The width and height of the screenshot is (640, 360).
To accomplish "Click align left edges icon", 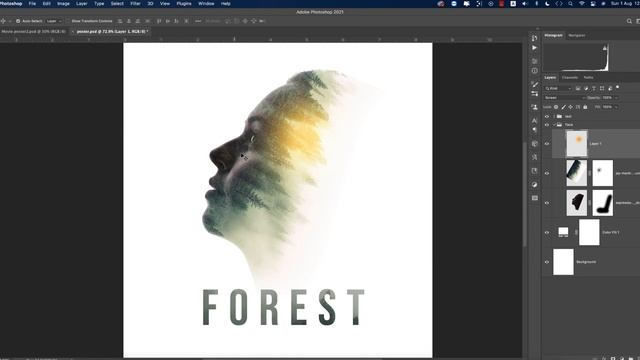I will (x=120, y=21).
